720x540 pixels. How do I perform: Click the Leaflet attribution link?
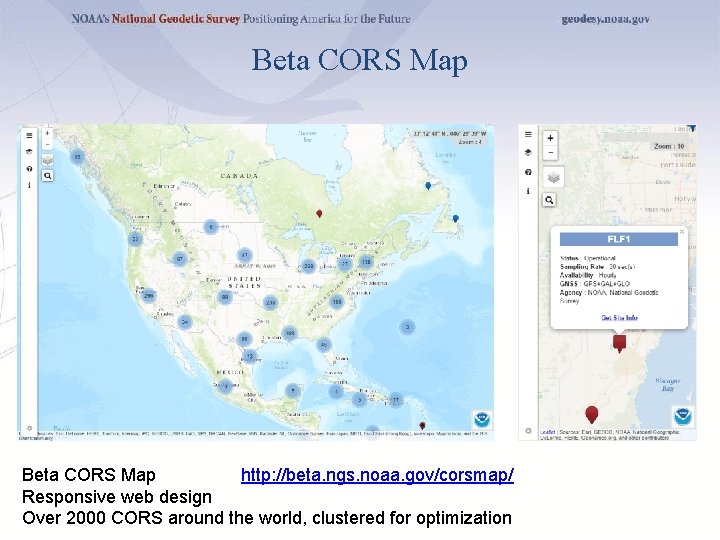(x=547, y=432)
